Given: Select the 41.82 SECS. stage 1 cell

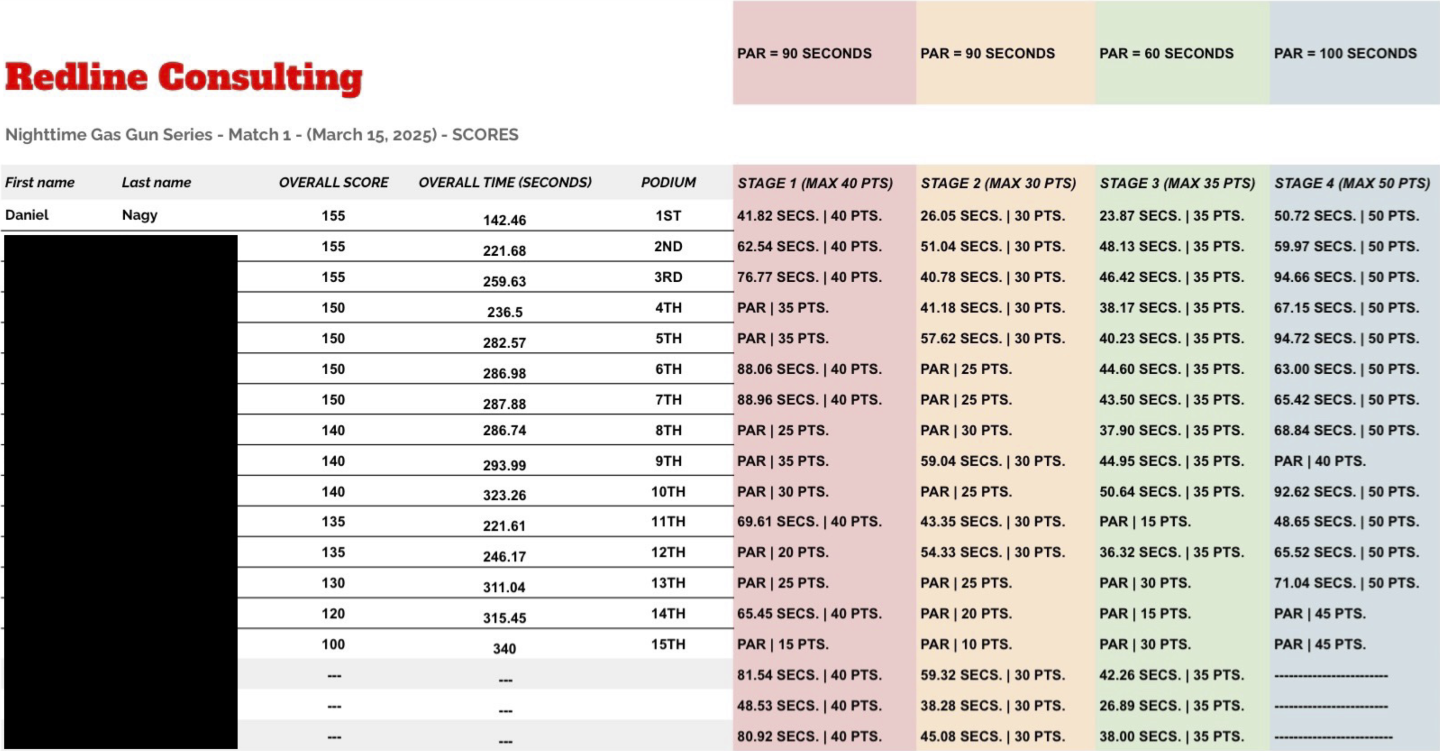Looking at the screenshot, I should point(809,216).
